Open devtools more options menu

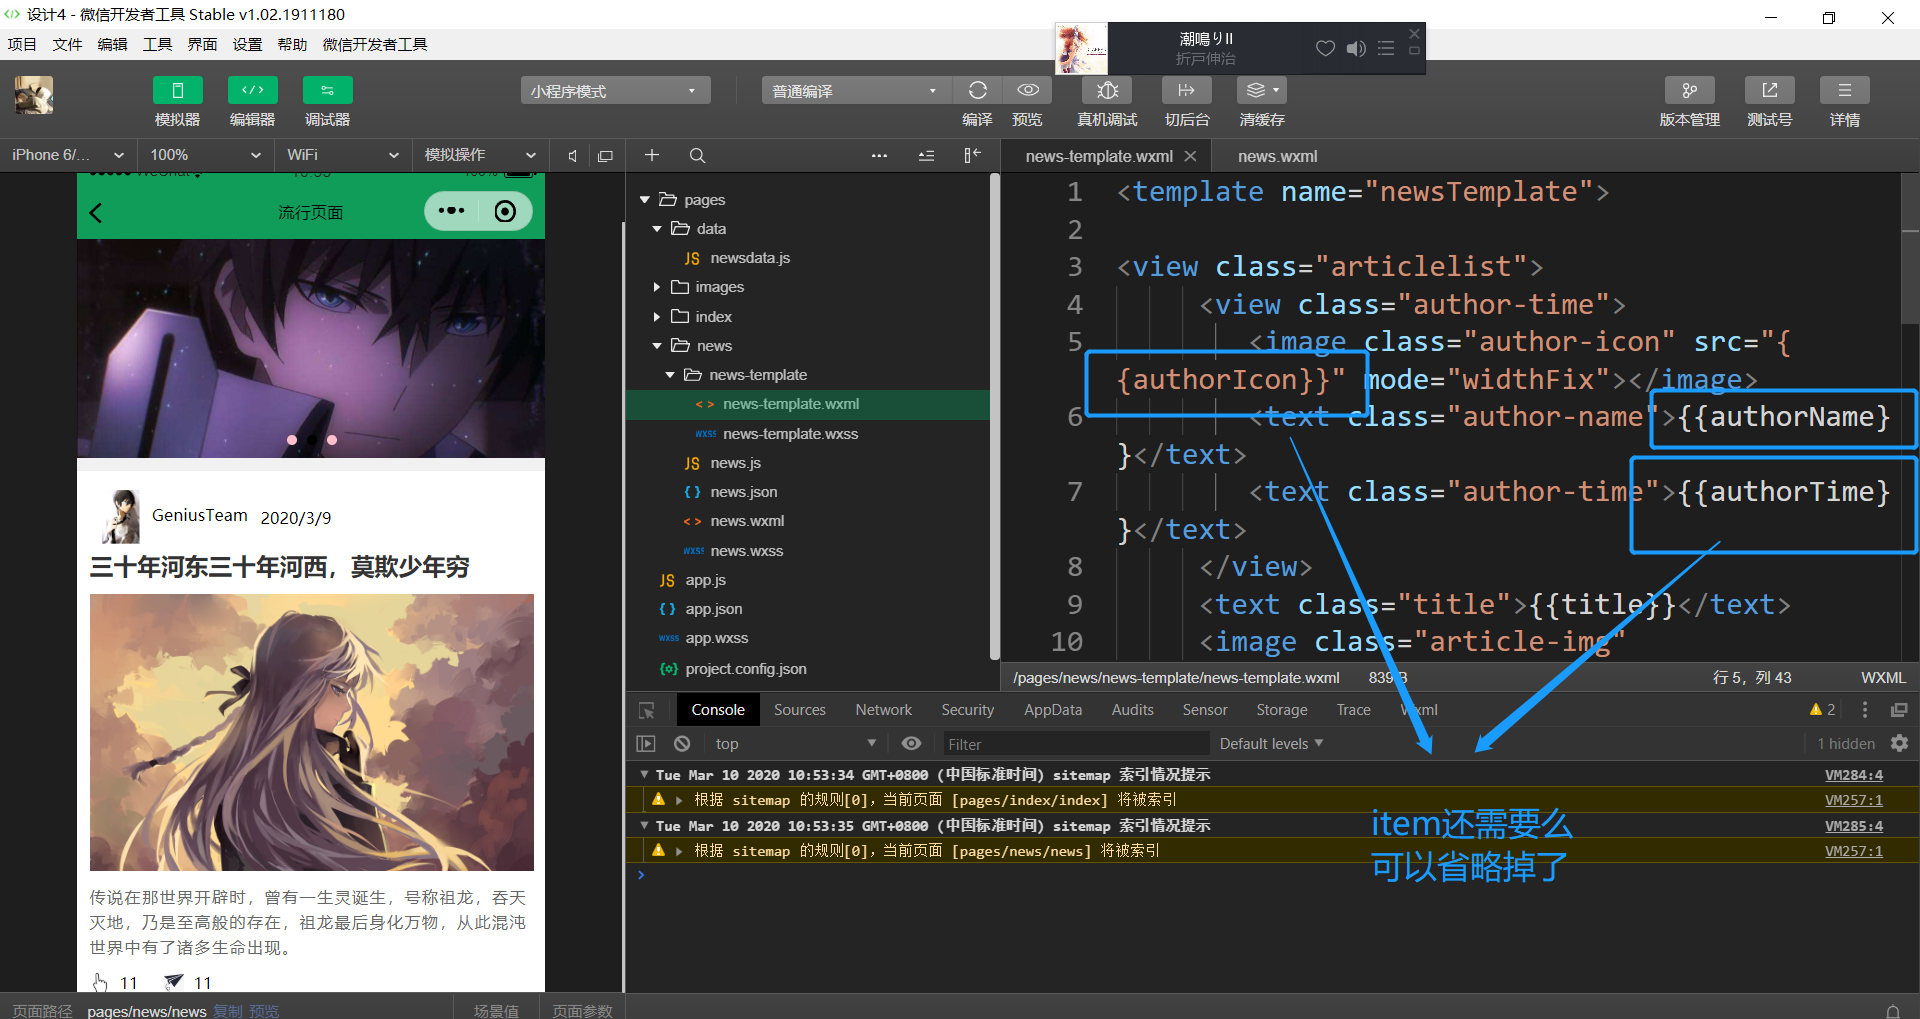pyautogui.click(x=1864, y=709)
